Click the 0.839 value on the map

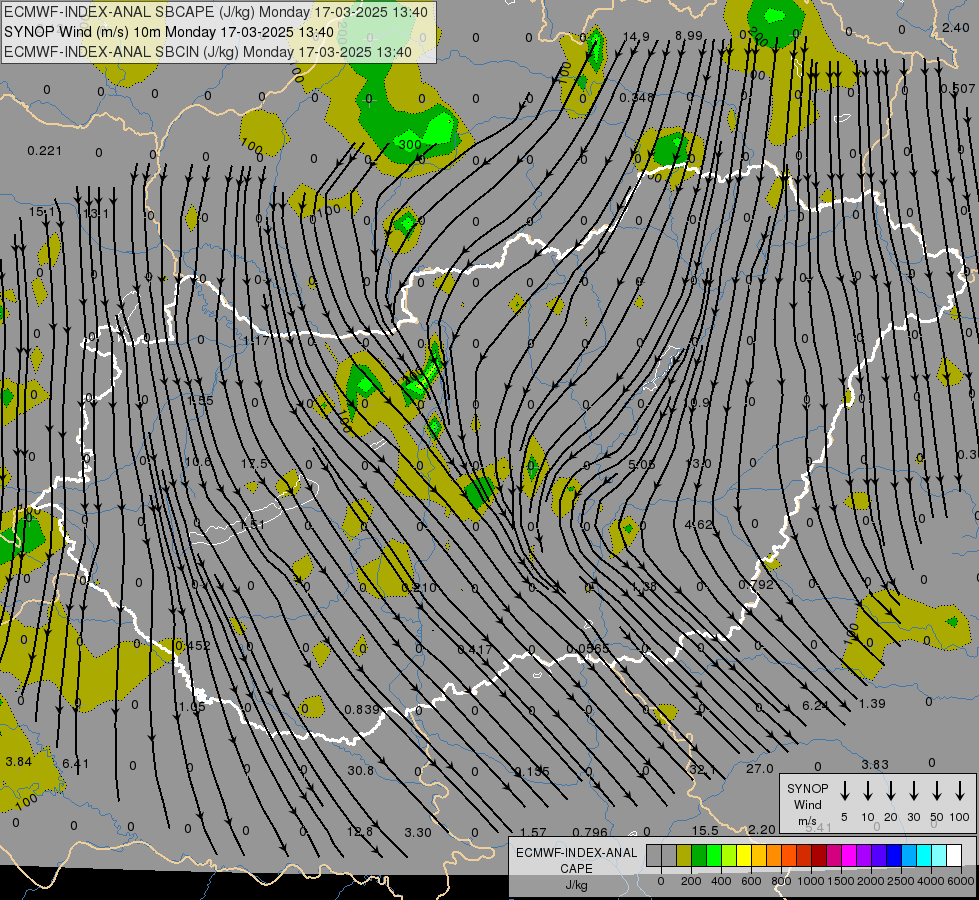click(x=362, y=710)
